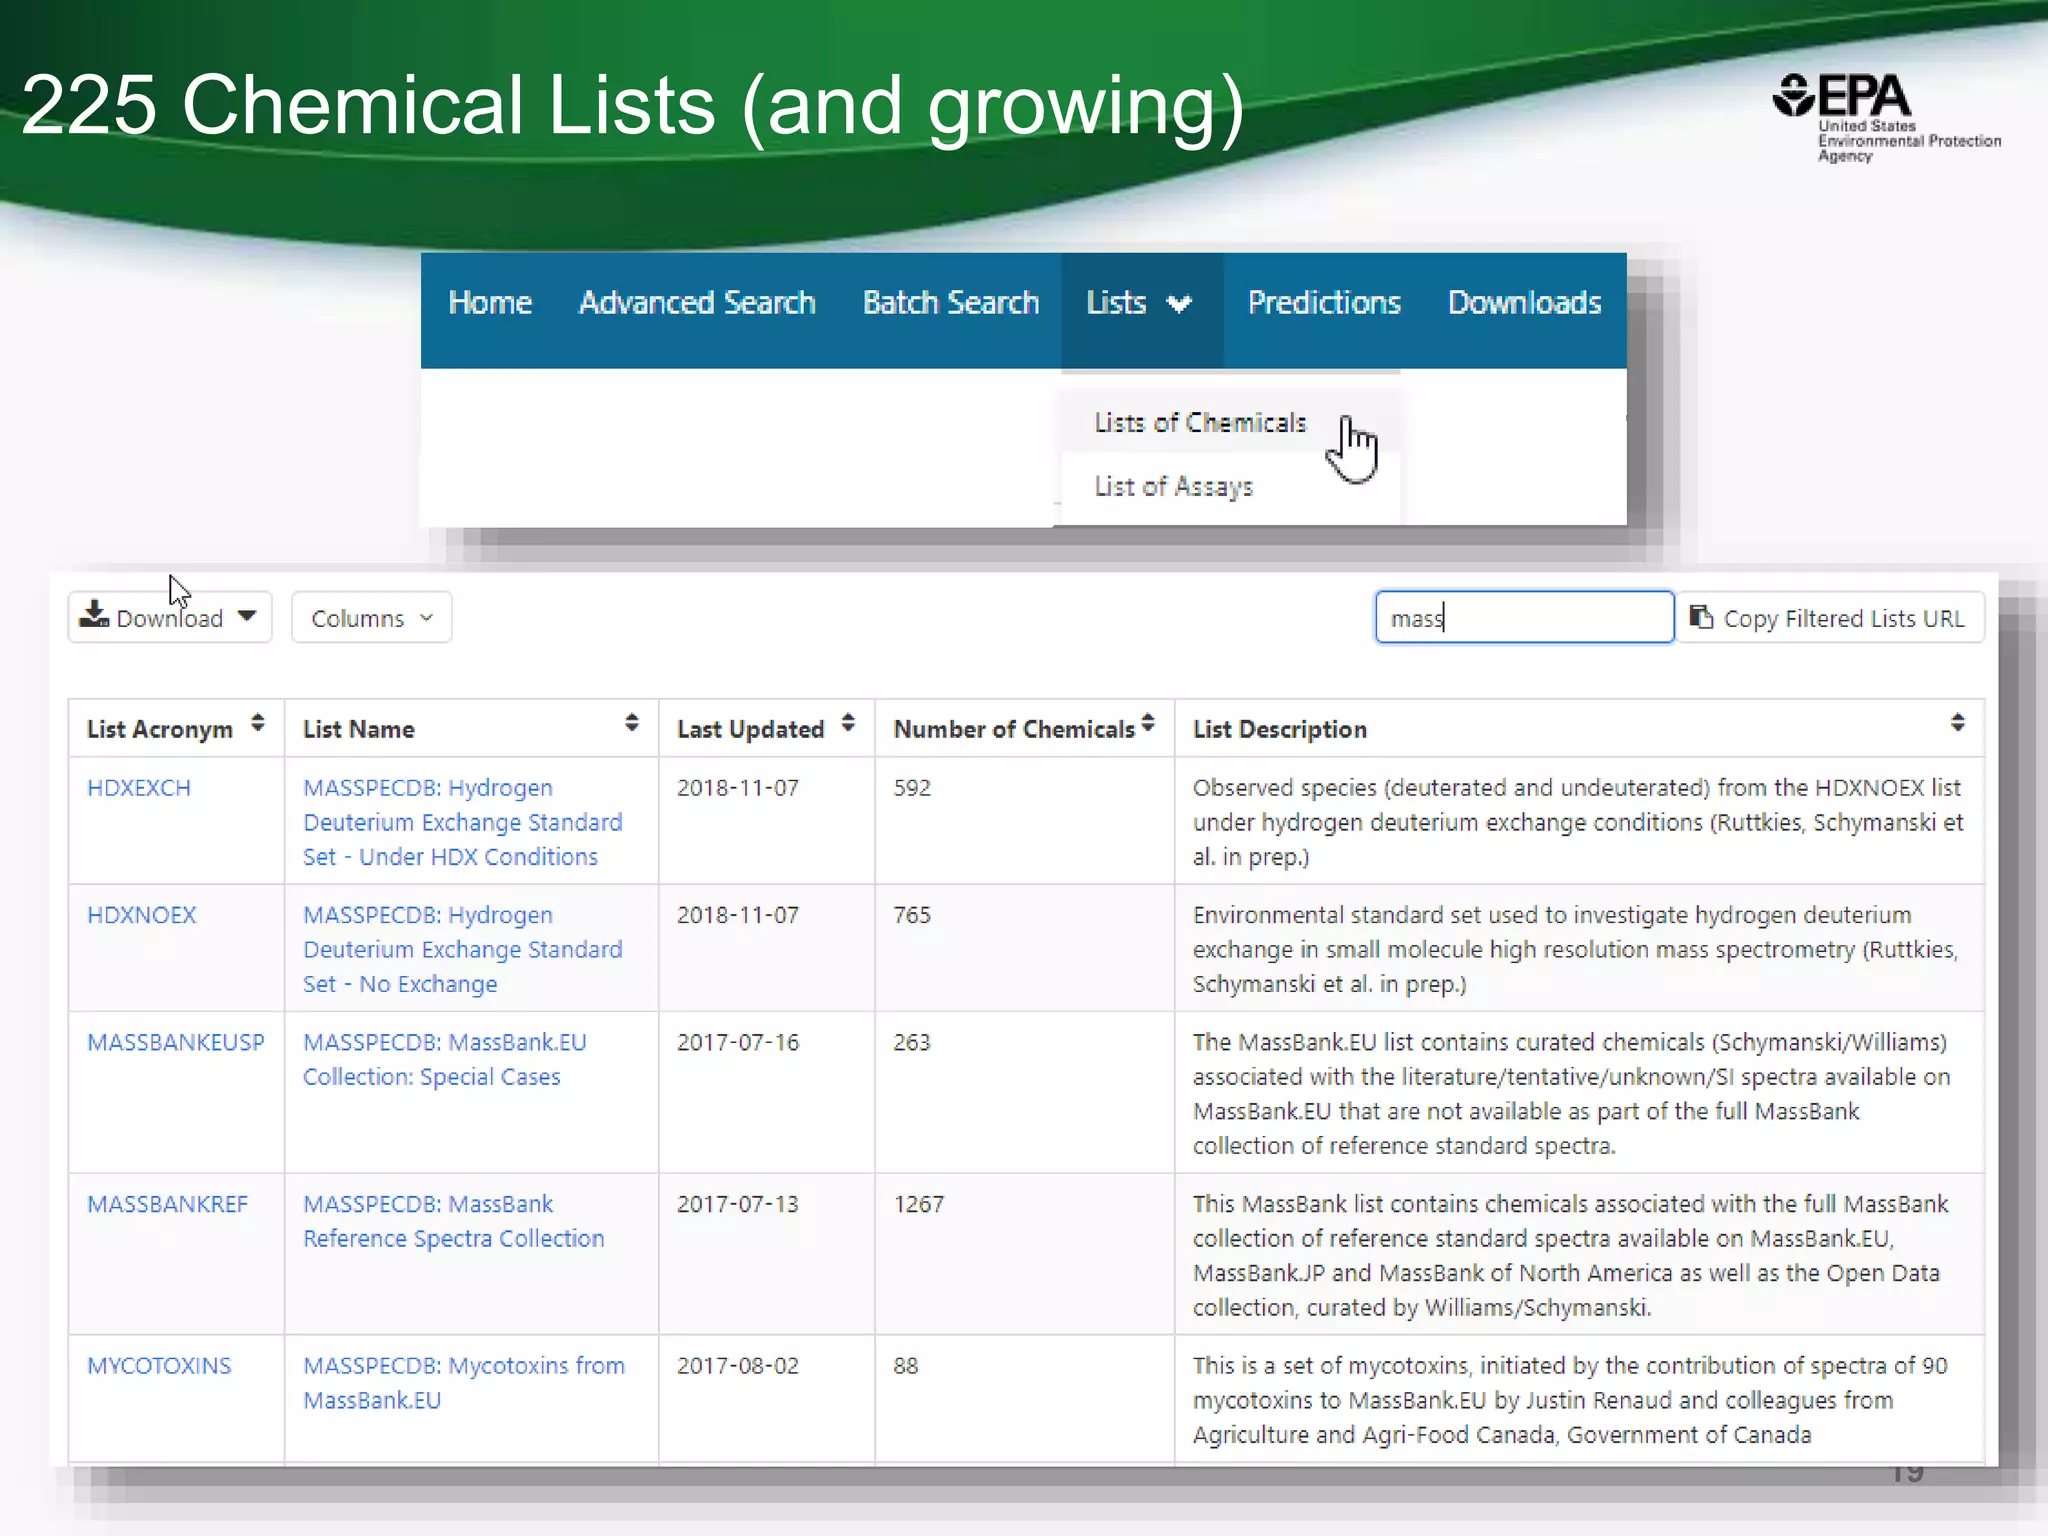2048x1536 pixels.
Task: Open MassBank.EU Collection: Special Cases link
Action: coord(445,1059)
